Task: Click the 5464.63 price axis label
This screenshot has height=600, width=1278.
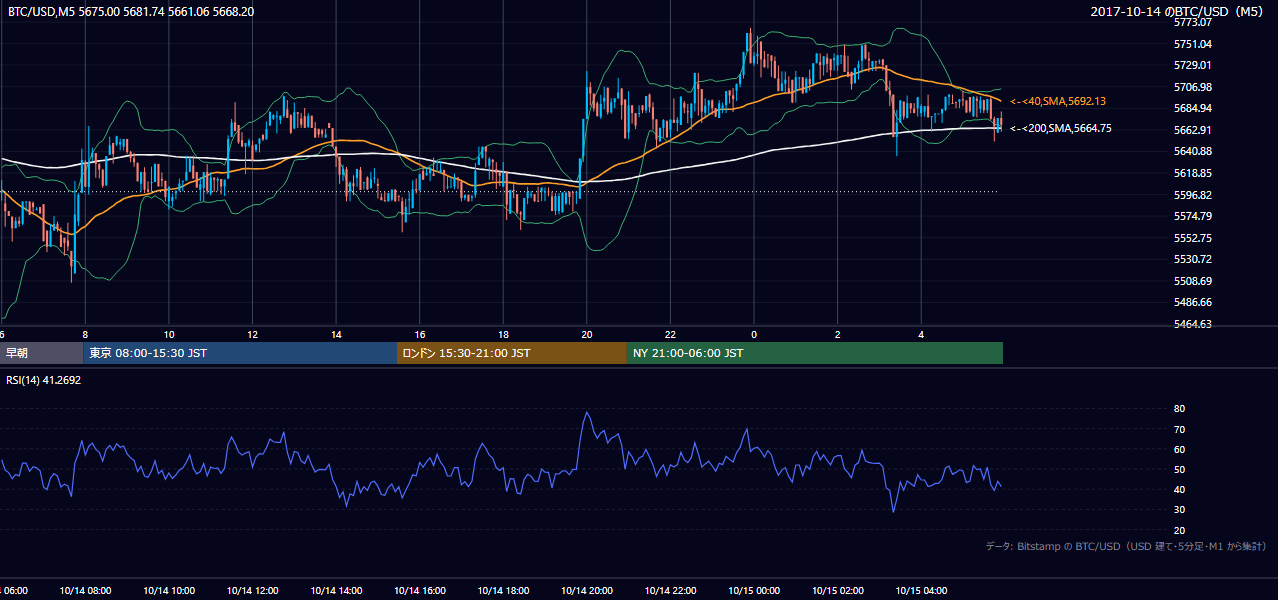Action: (x=1193, y=324)
